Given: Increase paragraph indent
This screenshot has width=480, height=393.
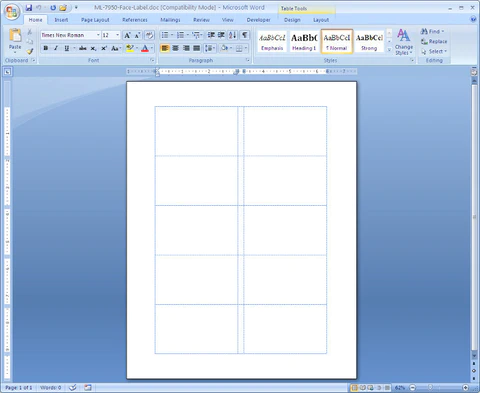Looking at the screenshot, I should coord(221,35).
